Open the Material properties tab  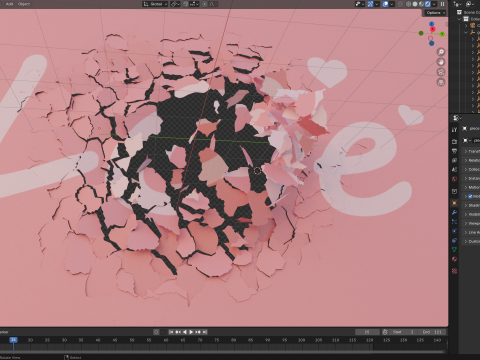click(x=454, y=259)
